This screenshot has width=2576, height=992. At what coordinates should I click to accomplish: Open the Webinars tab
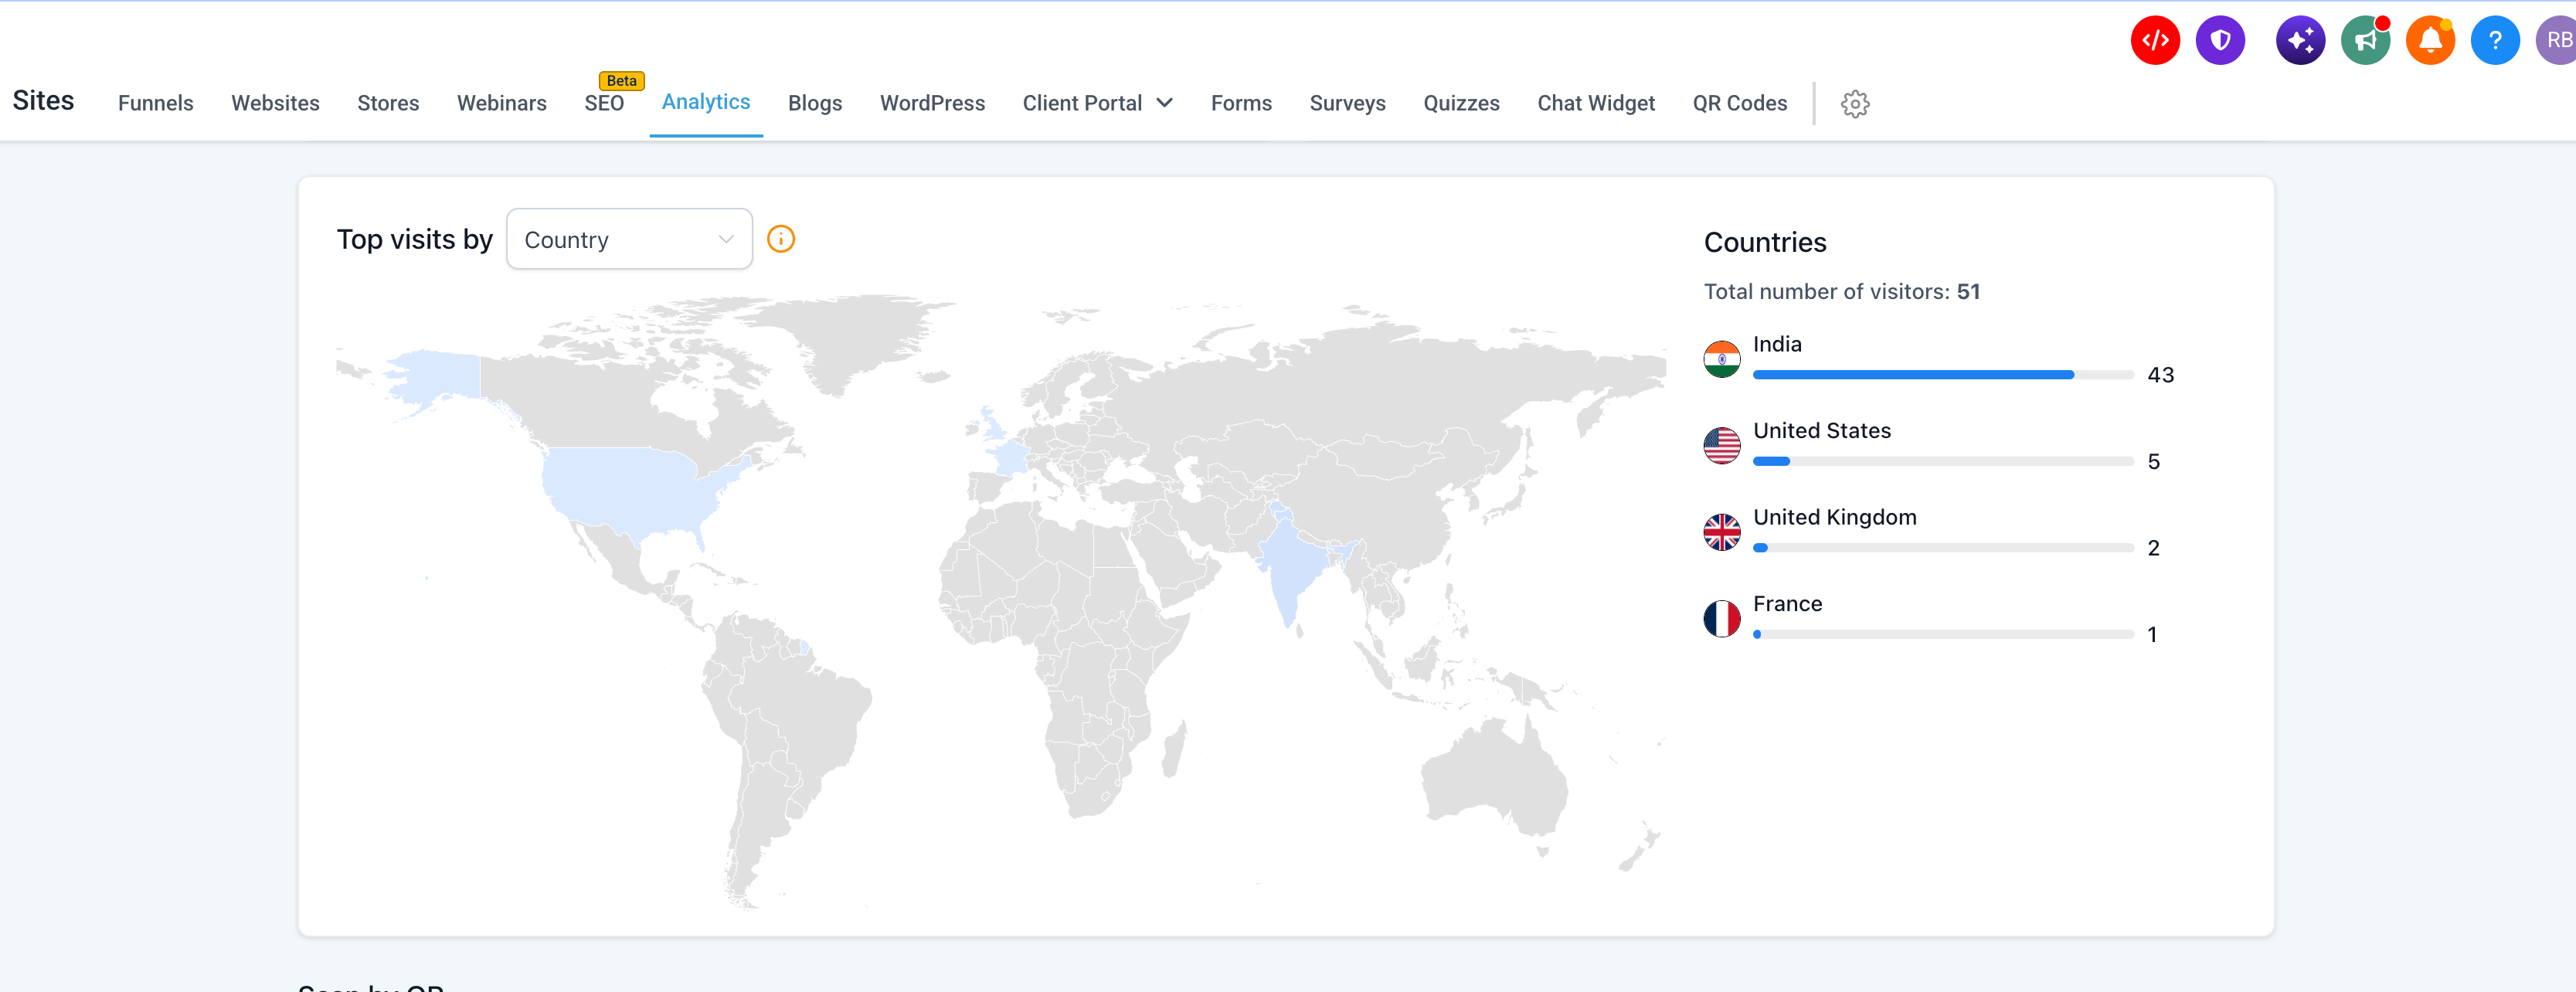502,103
